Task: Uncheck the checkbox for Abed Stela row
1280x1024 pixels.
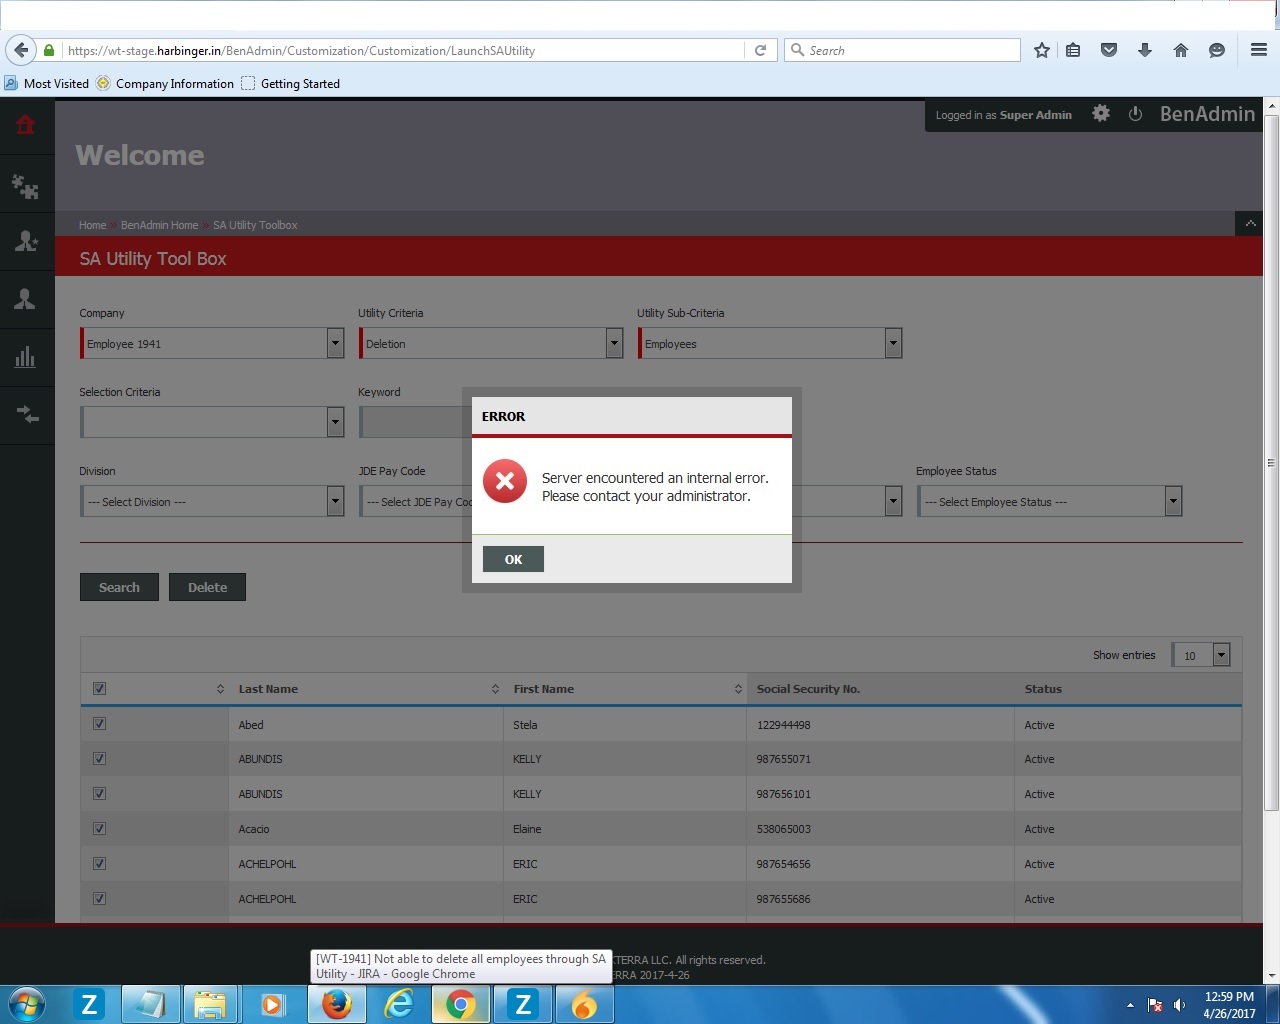Action: coord(99,724)
